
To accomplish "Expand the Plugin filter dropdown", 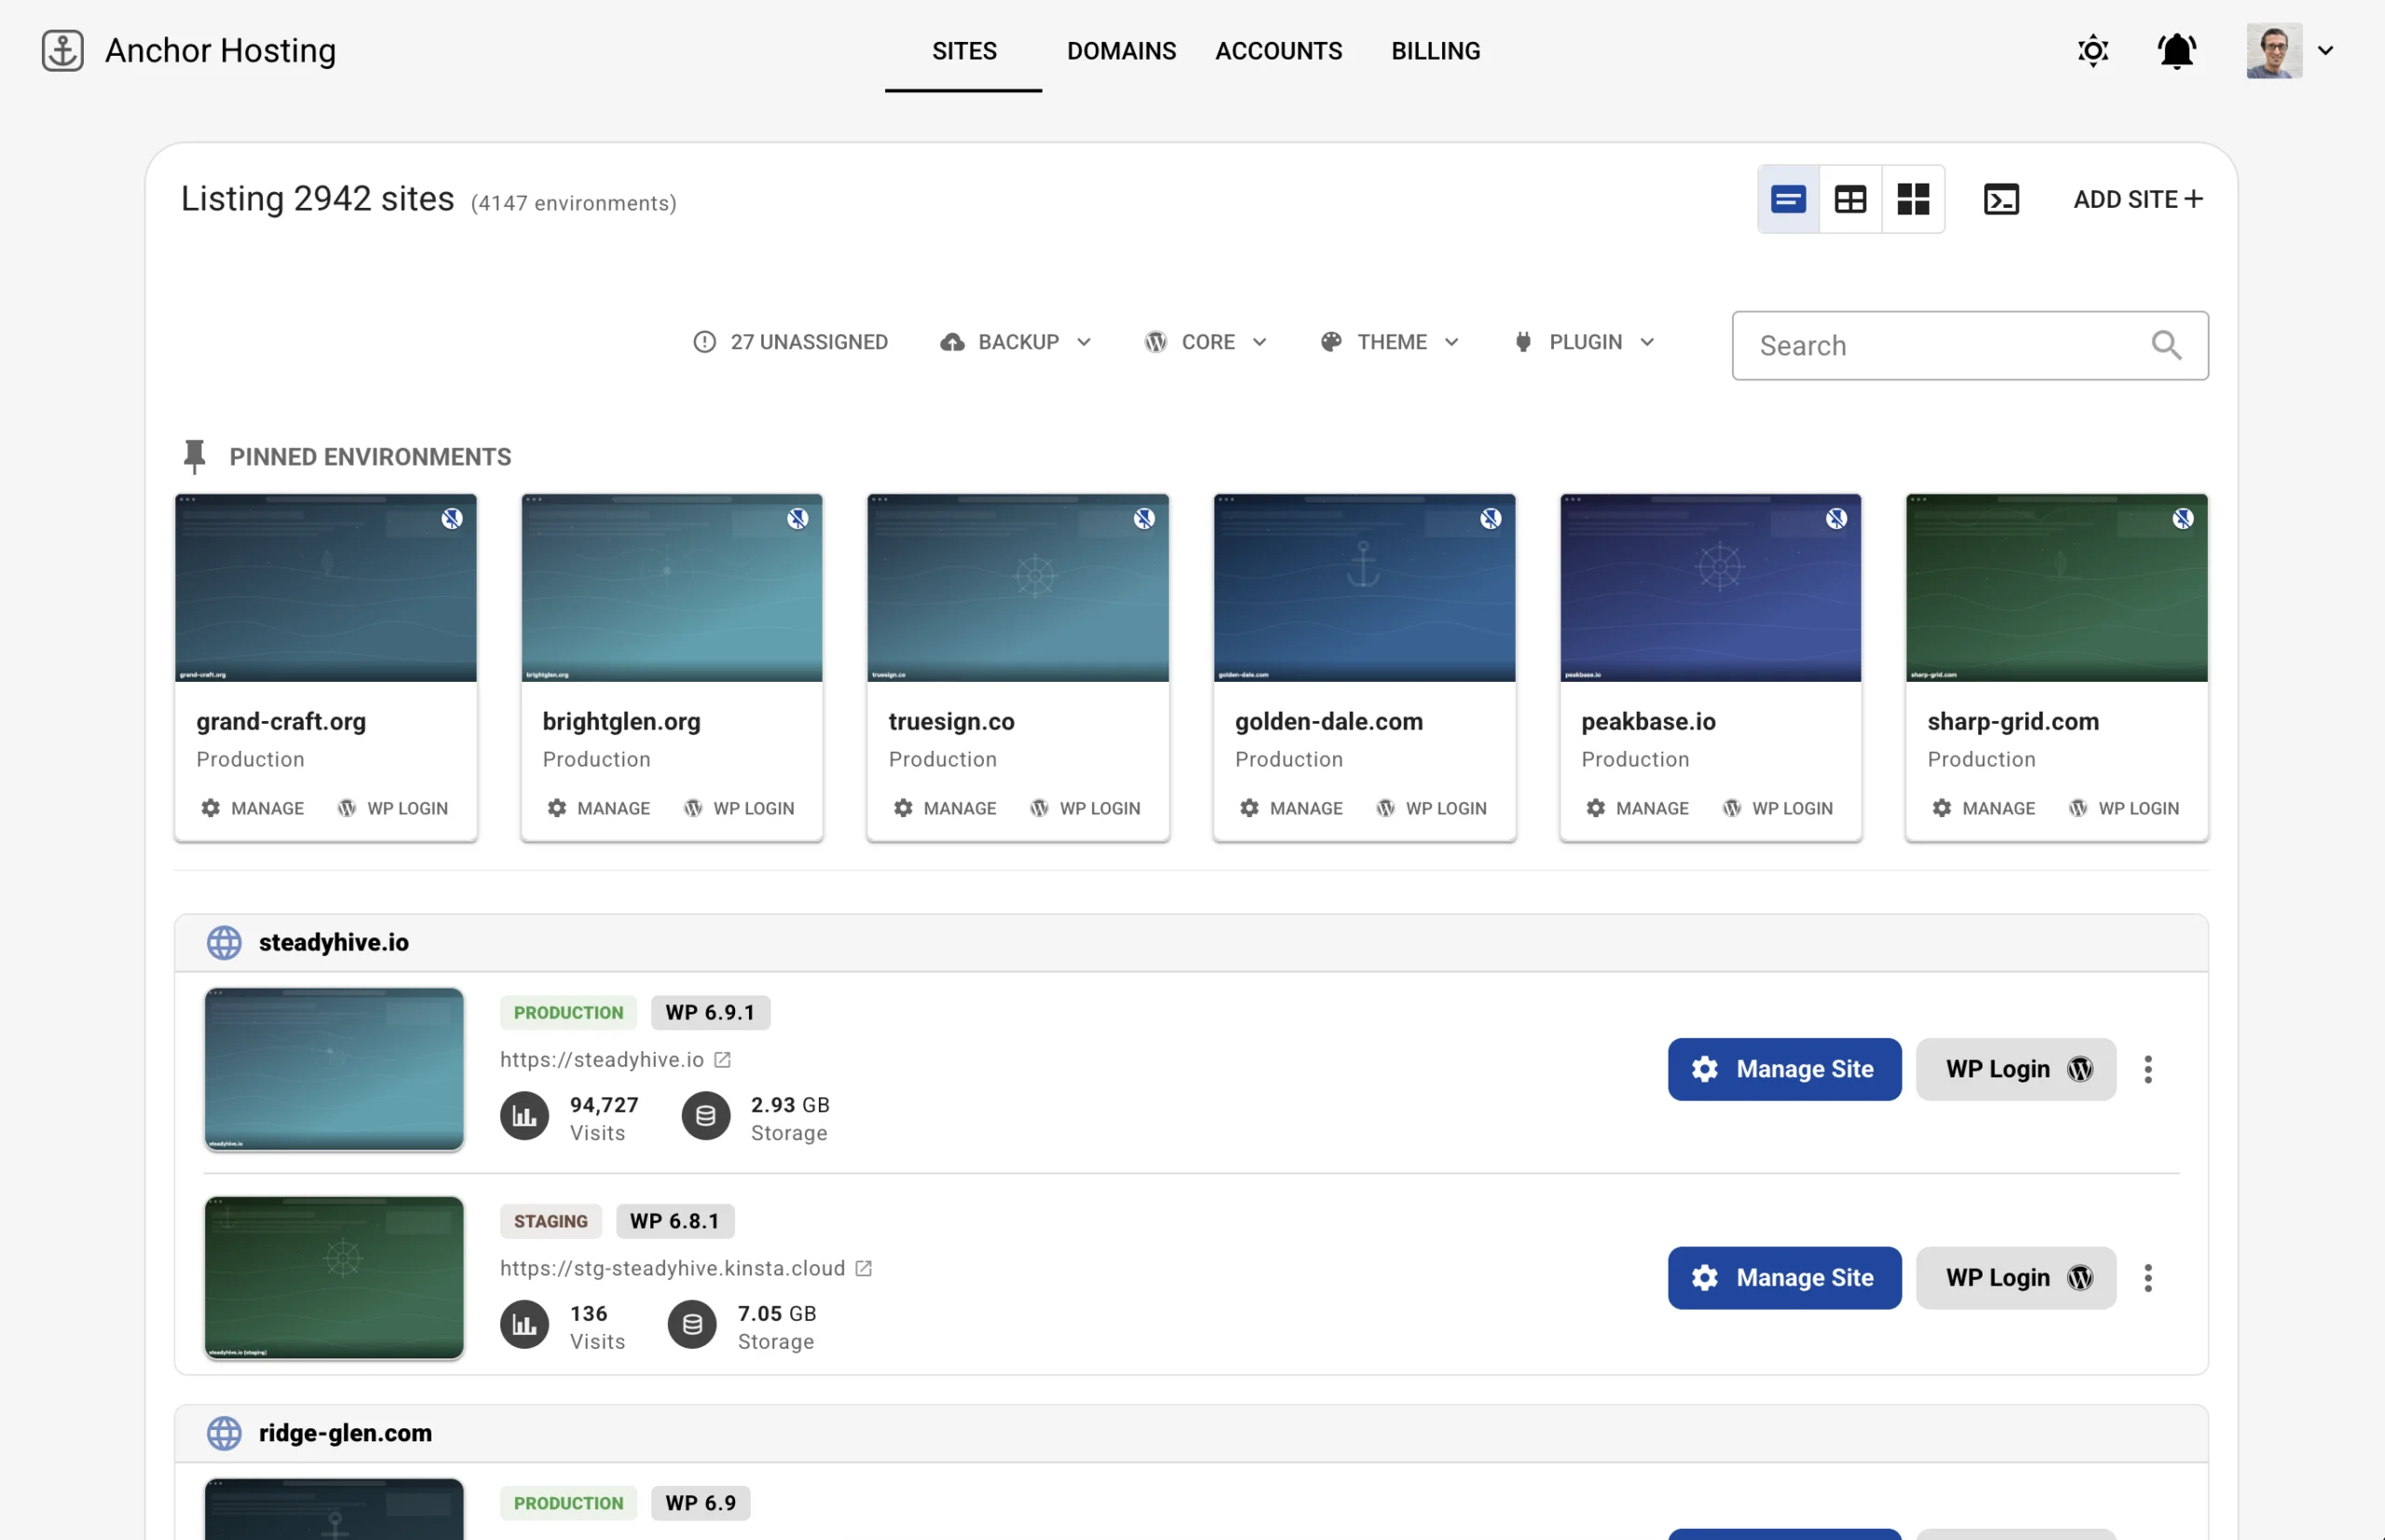I will coord(1584,342).
